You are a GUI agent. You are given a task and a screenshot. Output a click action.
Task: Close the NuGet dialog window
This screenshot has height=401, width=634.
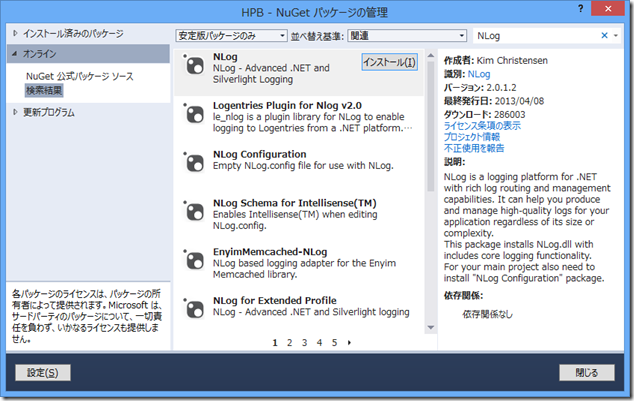click(608, 8)
